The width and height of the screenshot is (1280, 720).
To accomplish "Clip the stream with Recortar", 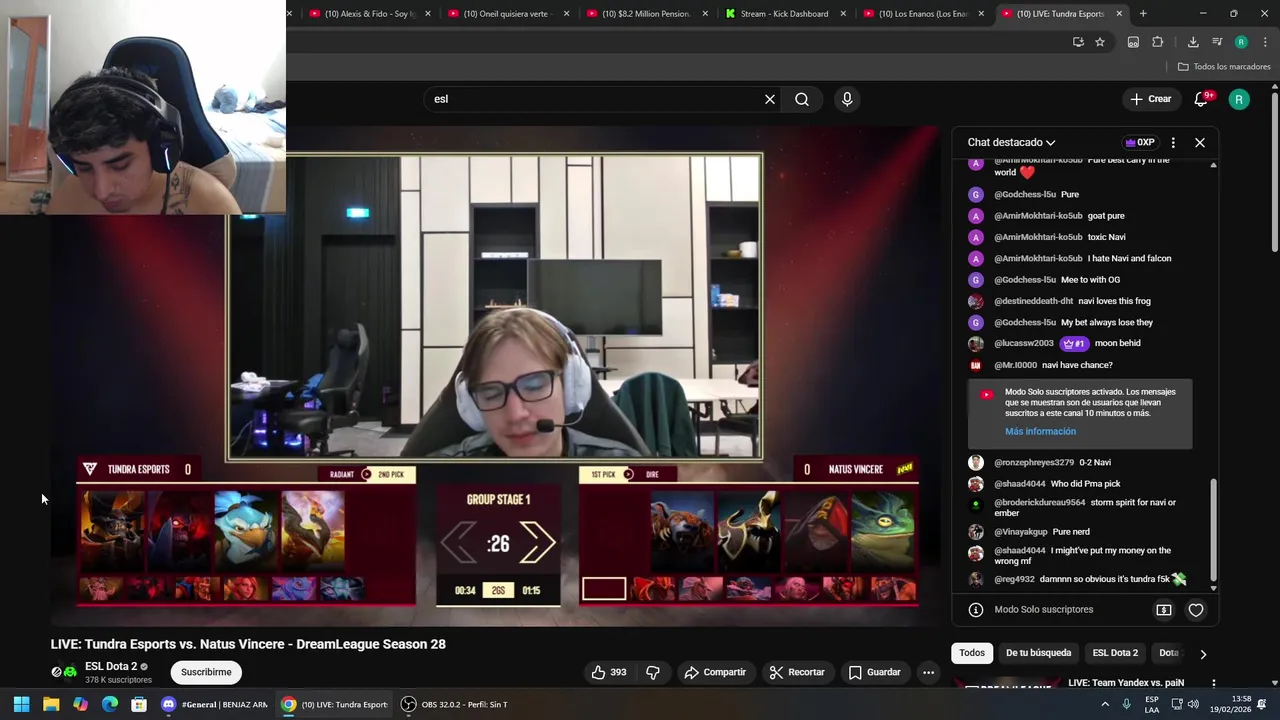I will pos(797,672).
